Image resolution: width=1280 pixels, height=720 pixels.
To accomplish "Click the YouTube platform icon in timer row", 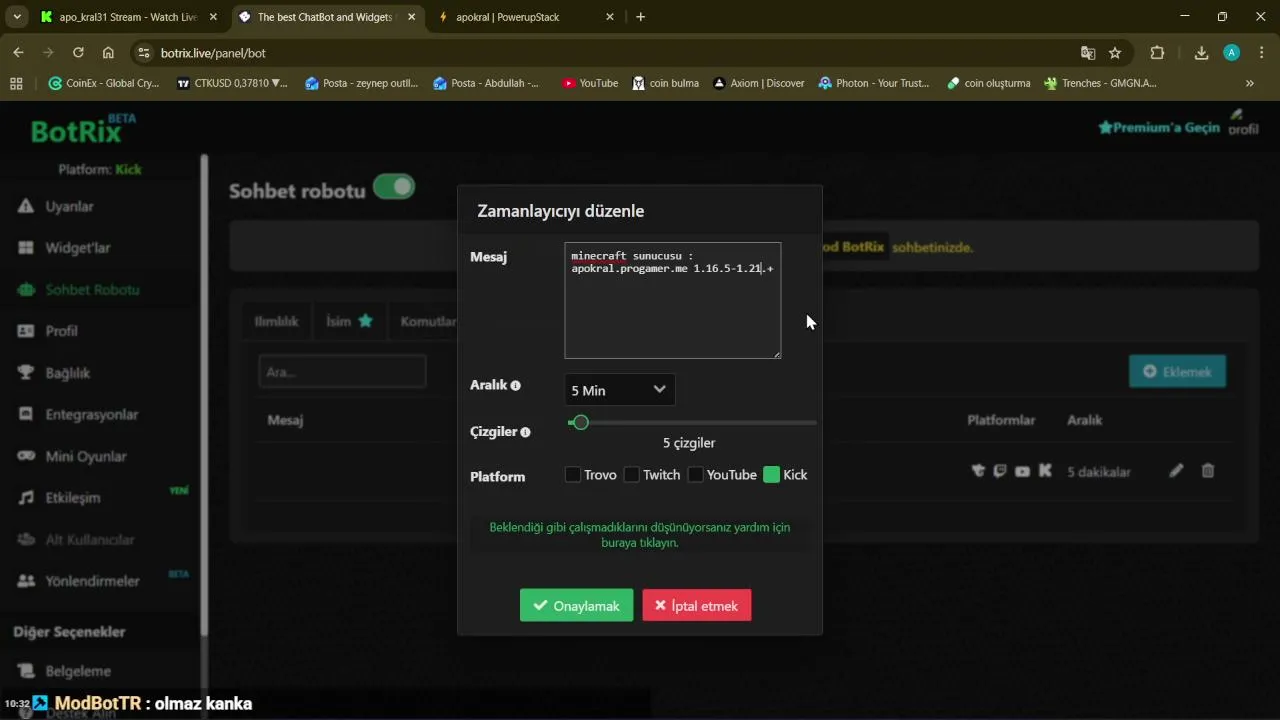I will click(1022, 471).
